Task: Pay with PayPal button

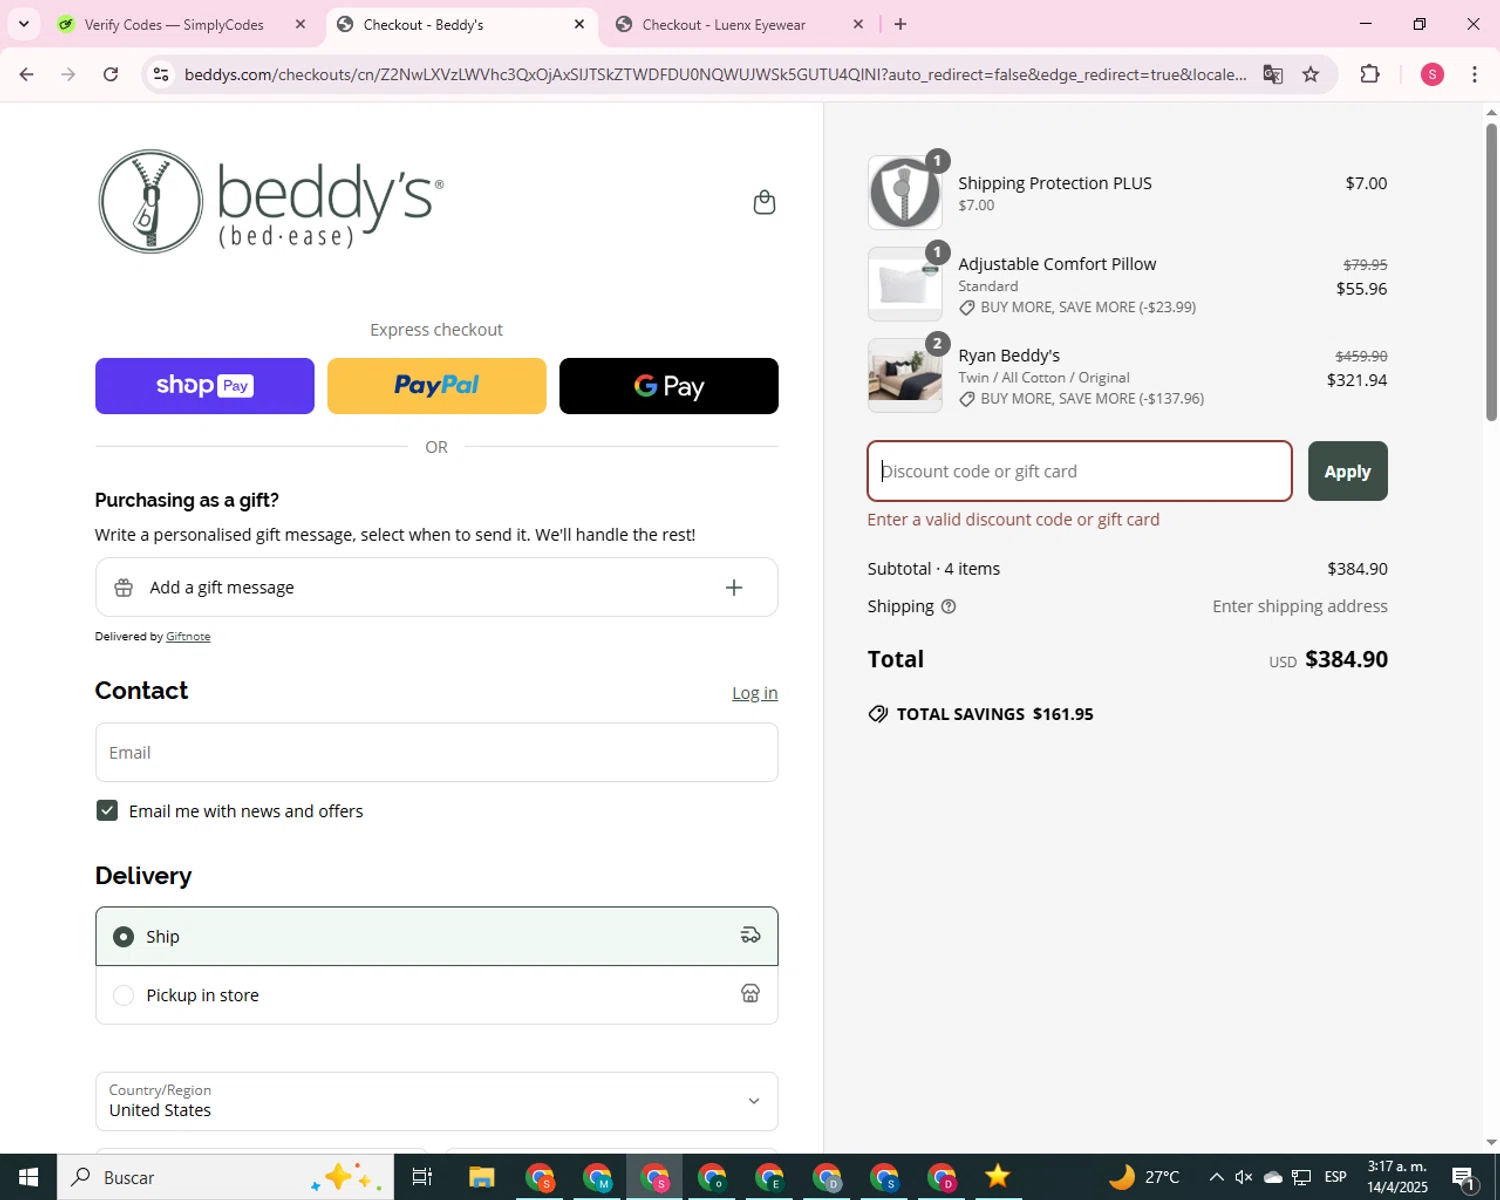Action: click(437, 386)
